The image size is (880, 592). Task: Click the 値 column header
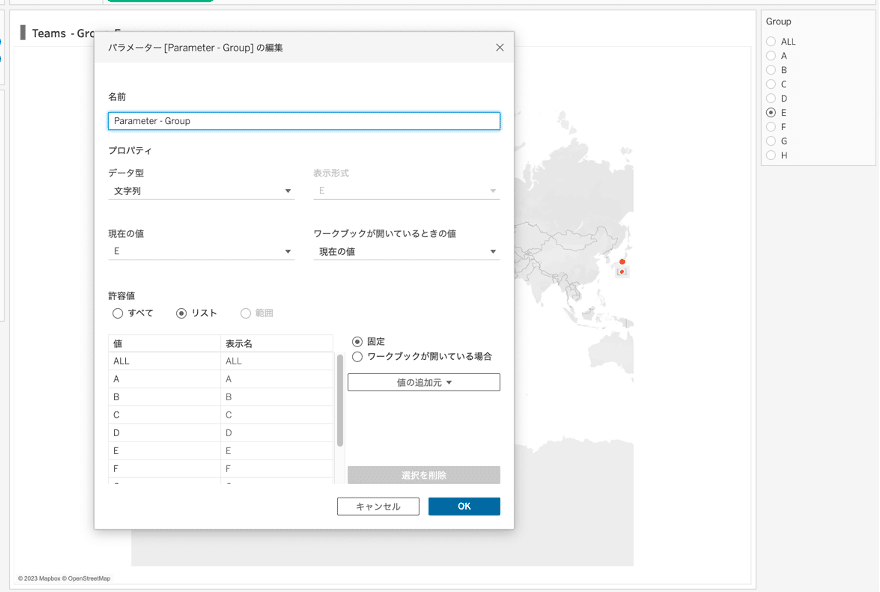[x=164, y=343]
